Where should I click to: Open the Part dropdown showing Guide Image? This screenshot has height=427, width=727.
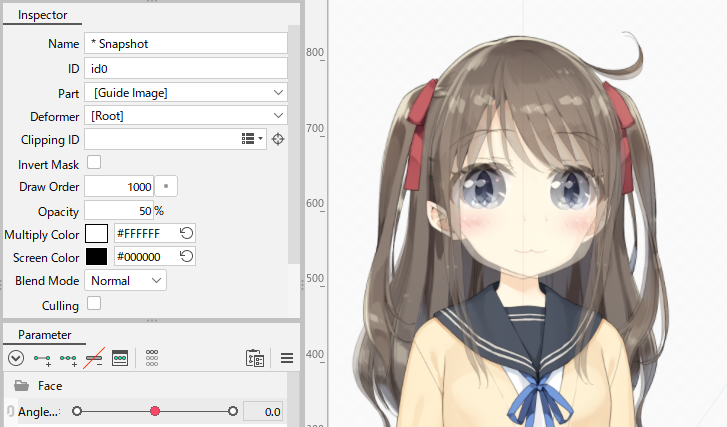coord(186,92)
